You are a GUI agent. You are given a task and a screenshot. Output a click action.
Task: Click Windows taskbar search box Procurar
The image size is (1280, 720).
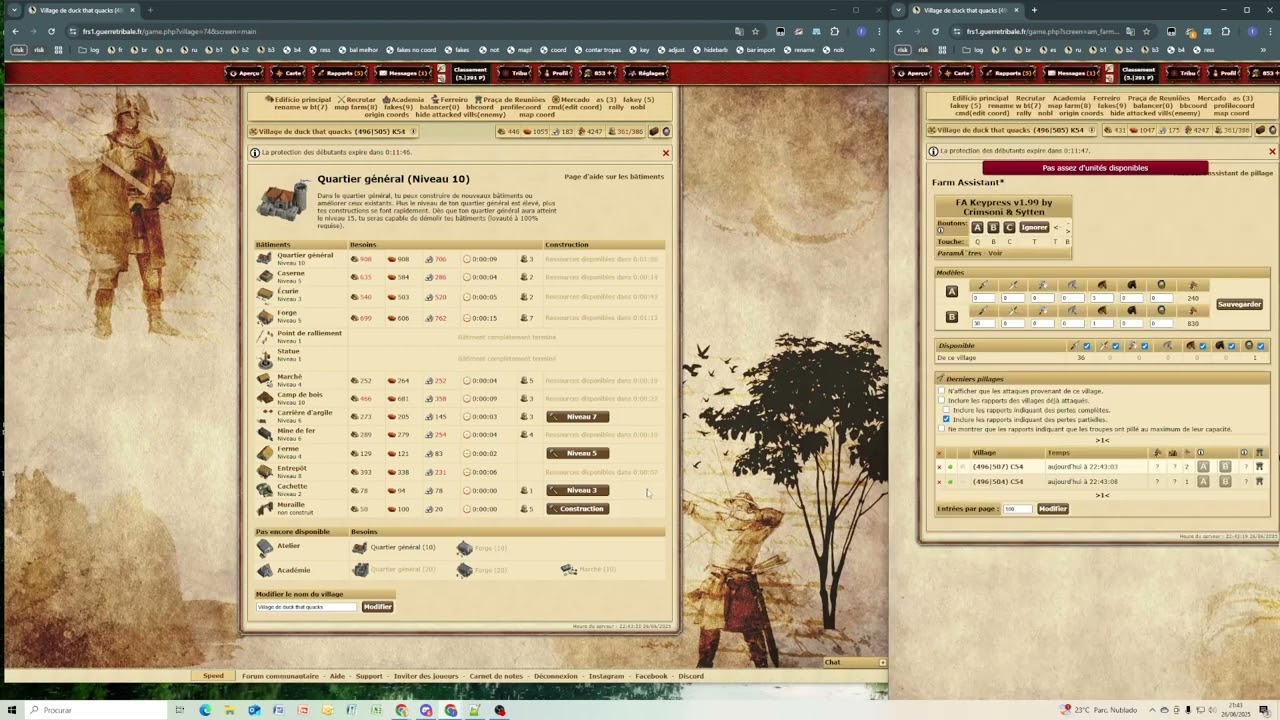coord(95,710)
